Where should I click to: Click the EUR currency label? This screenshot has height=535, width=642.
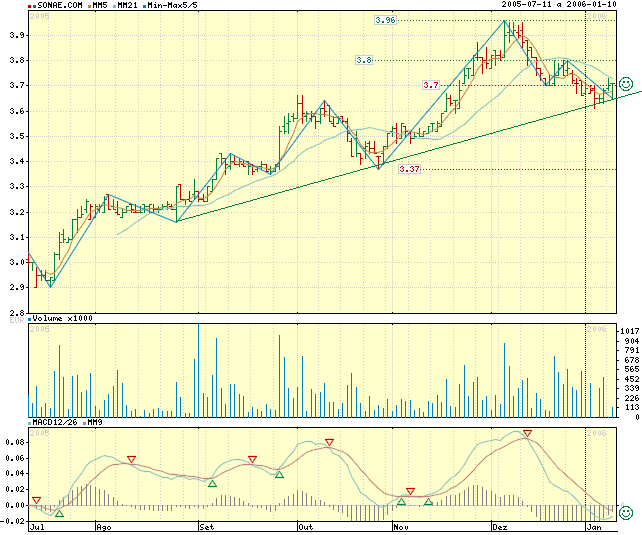pyautogui.click(x=17, y=320)
